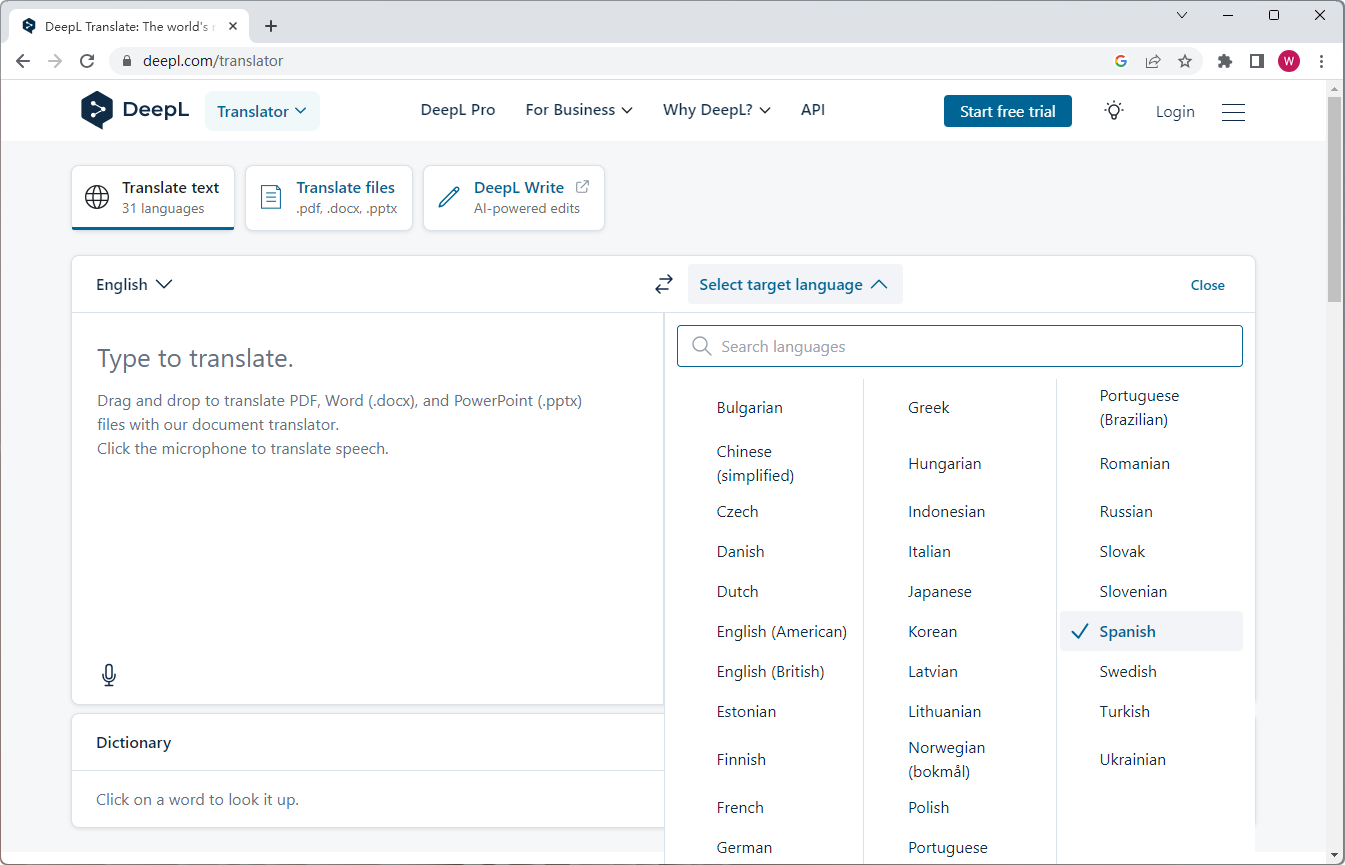Screen dimensions: 1345x865
Task: Select Dutch as target language
Action: [737, 592]
